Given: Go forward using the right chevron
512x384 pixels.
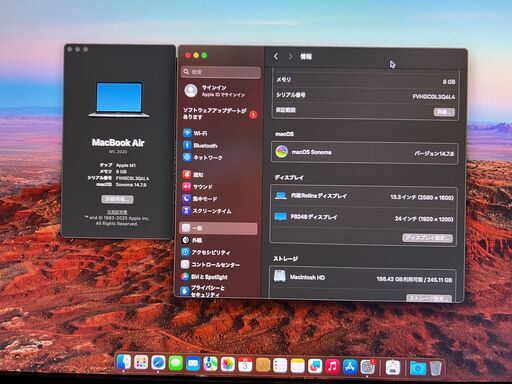Looking at the screenshot, I should coord(291,56).
